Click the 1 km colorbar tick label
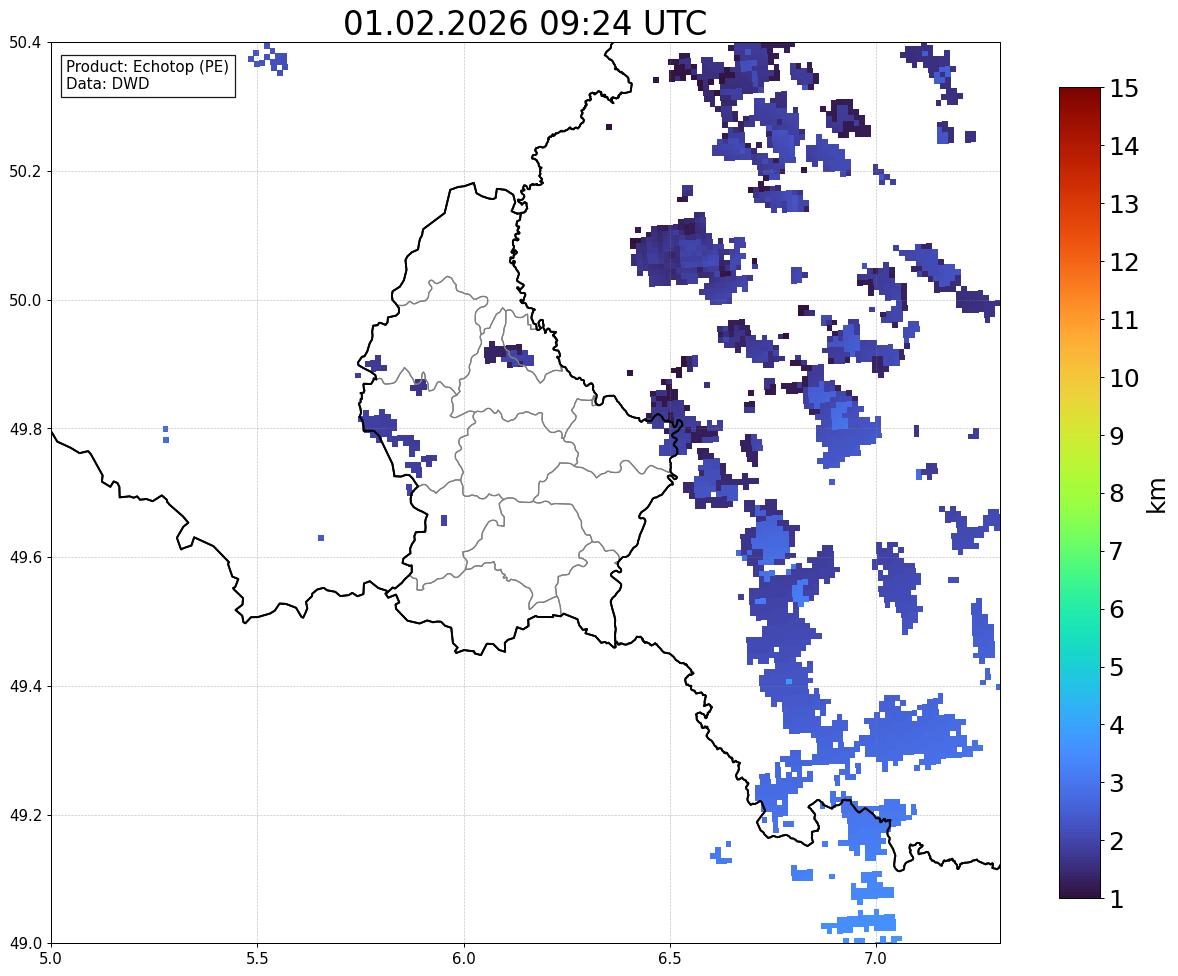Viewport: 1178px width, 976px height. coord(1117,899)
